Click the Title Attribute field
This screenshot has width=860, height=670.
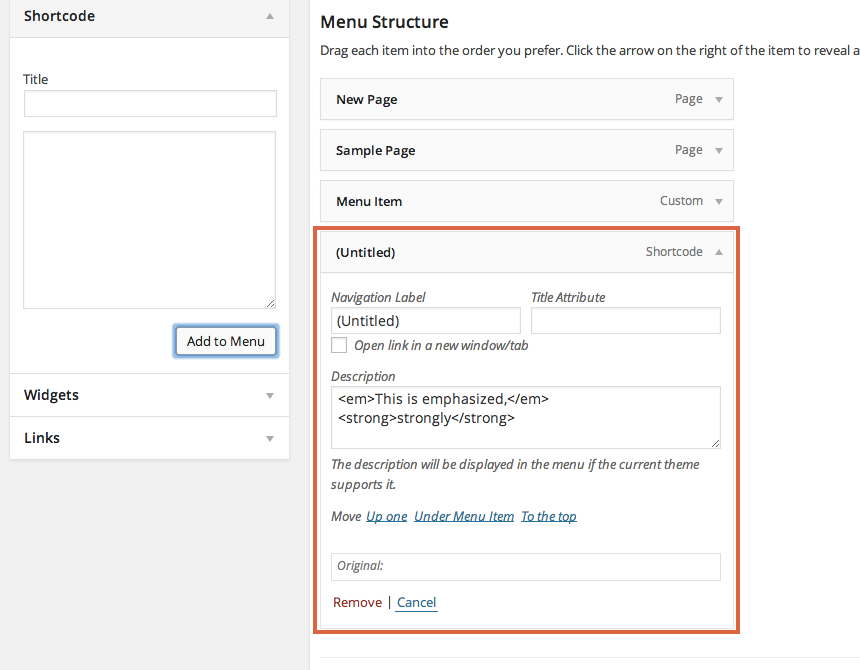coord(626,321)
